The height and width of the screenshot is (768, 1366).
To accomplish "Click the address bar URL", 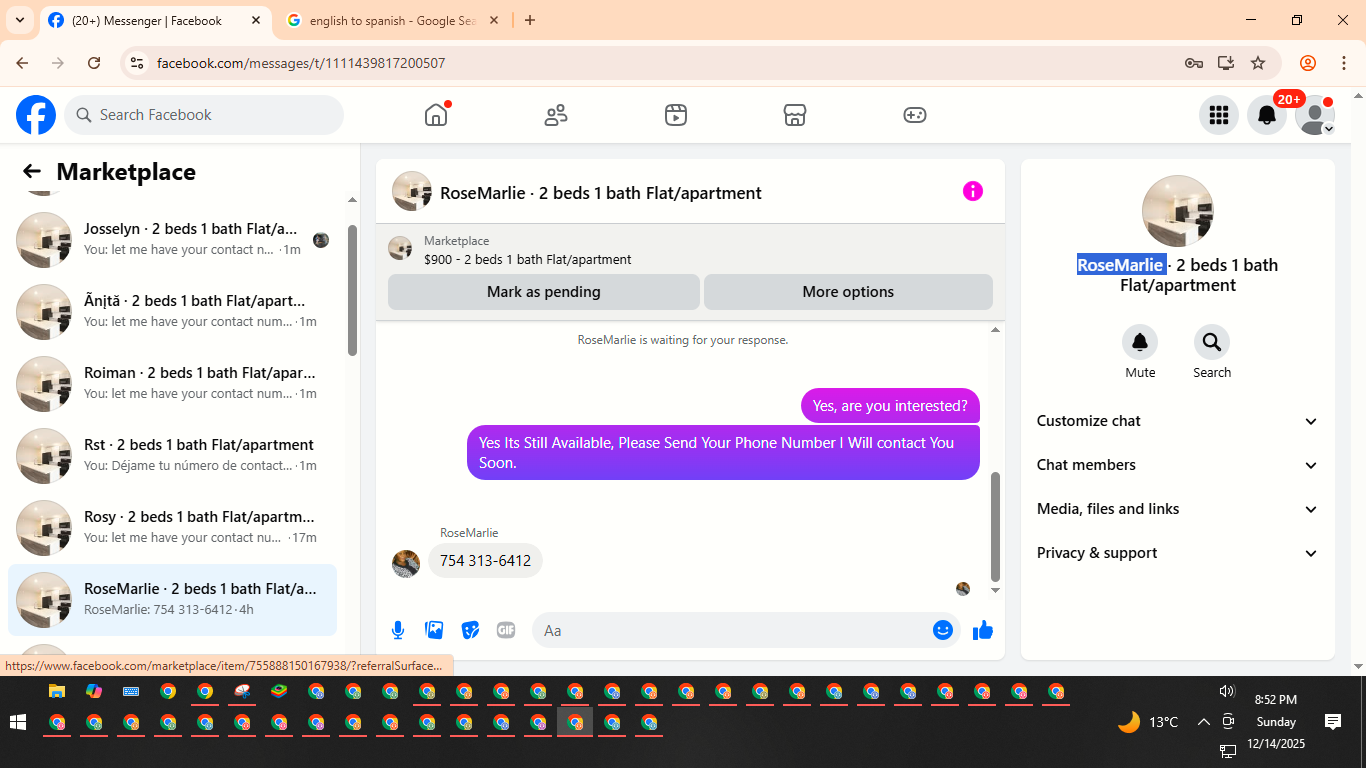I will coord(301,63).
